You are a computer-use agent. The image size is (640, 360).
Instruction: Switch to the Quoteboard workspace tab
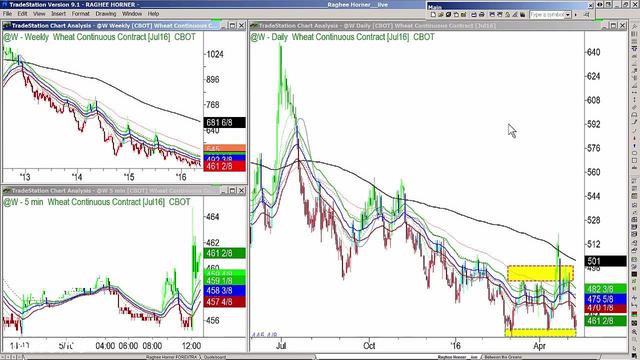[x=215, y=357]
